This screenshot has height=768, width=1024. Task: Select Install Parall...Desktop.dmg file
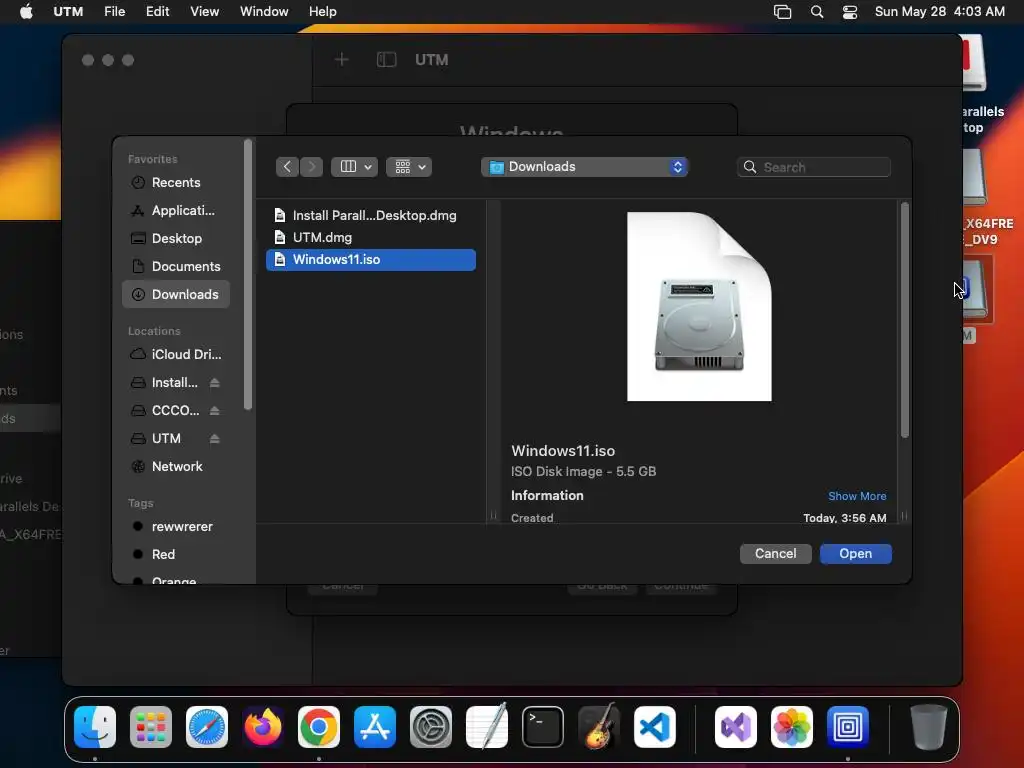[370, 216]
